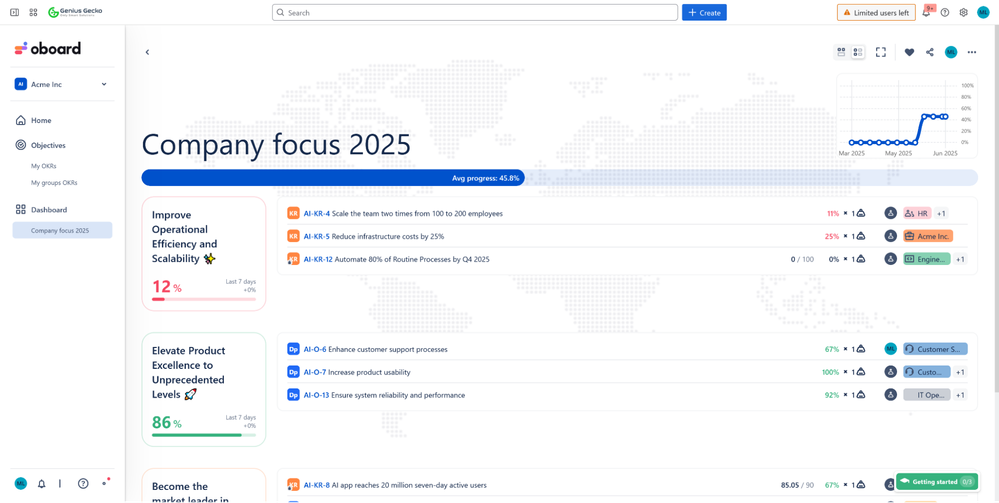Open the ML profile avatar in top bar

coord(982,12)
